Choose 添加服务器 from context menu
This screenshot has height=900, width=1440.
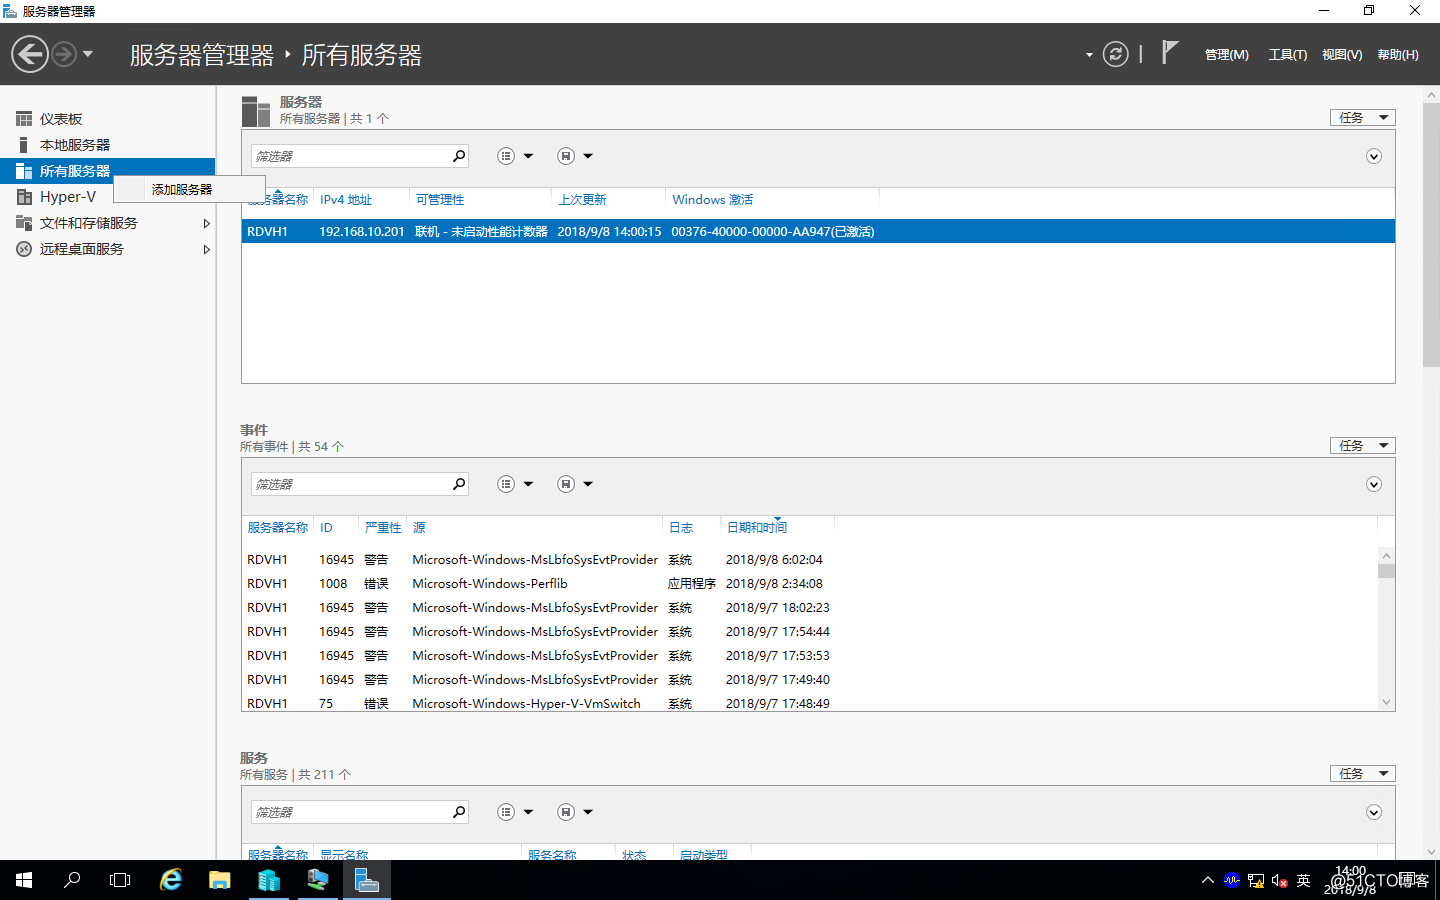point(189,189)
